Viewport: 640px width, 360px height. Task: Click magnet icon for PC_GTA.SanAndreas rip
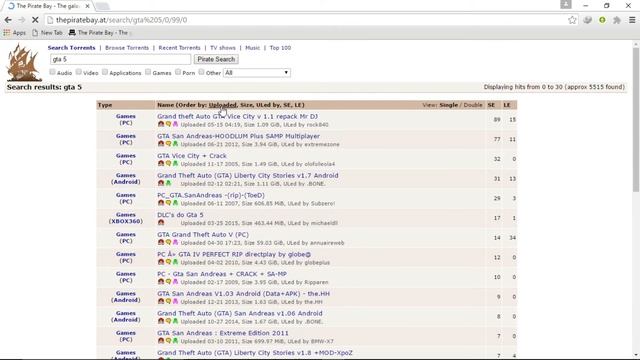pos(161,203)
